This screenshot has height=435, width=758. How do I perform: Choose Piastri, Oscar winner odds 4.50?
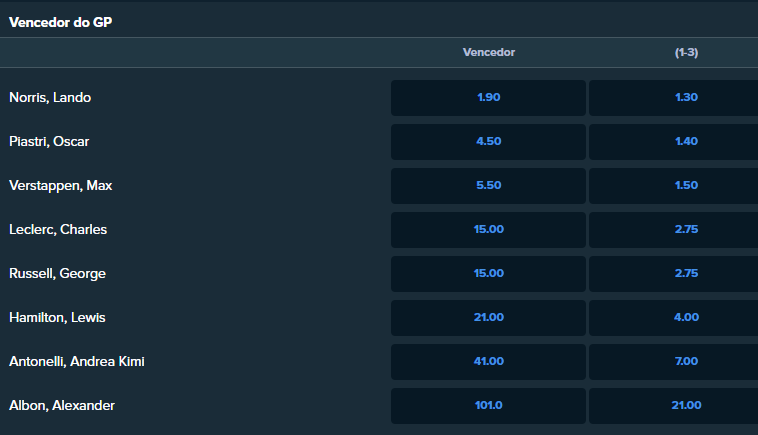pos(488,142)
